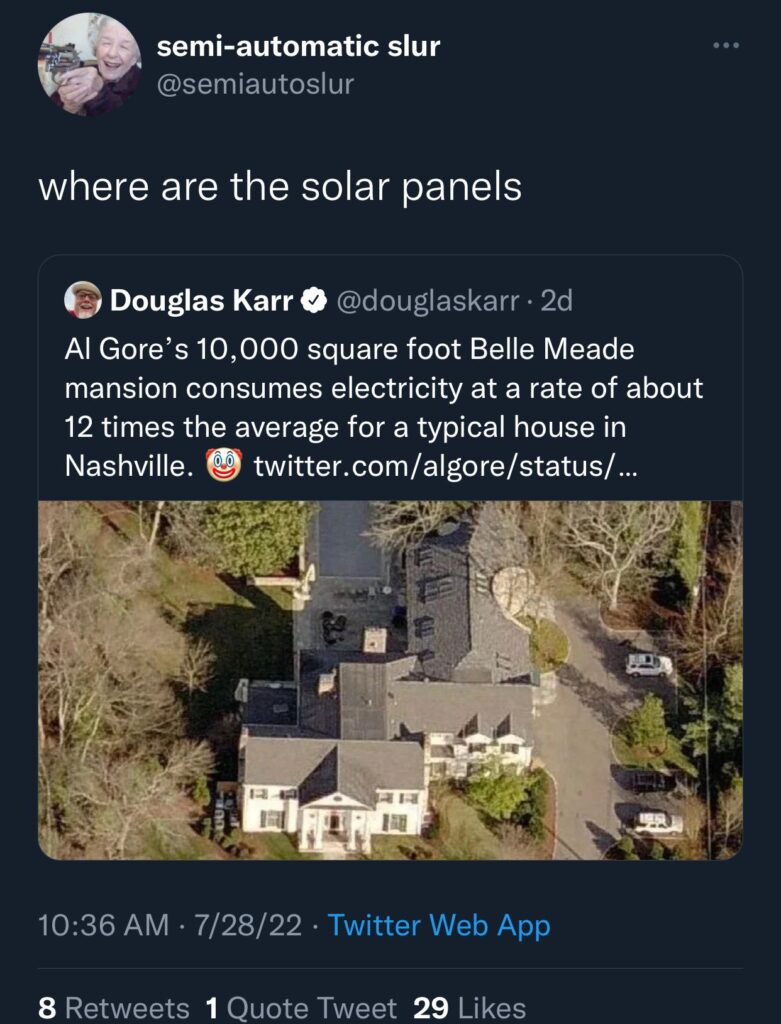Click the 10:36 AM 7/28/22 timestamp

(x=170, y=925)
